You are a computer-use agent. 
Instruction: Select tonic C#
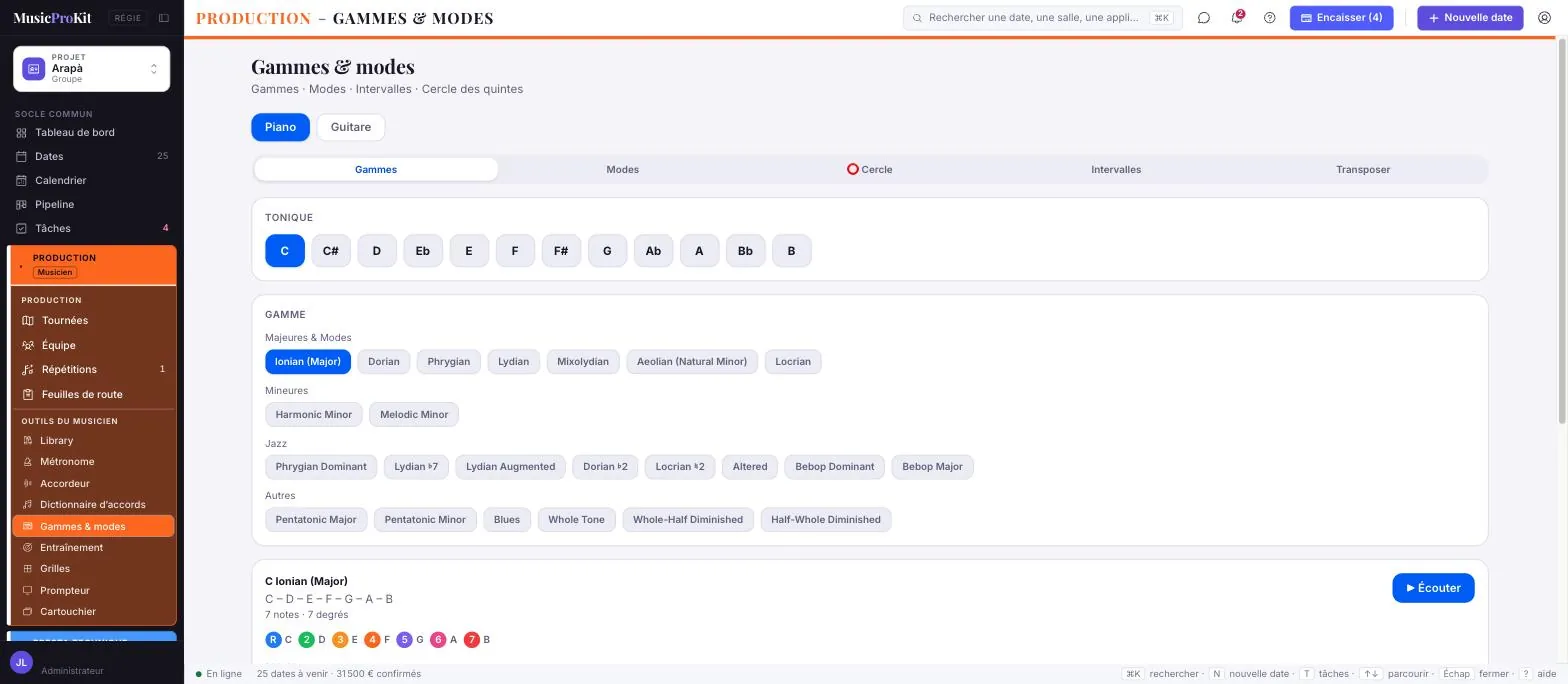[331, 251]
